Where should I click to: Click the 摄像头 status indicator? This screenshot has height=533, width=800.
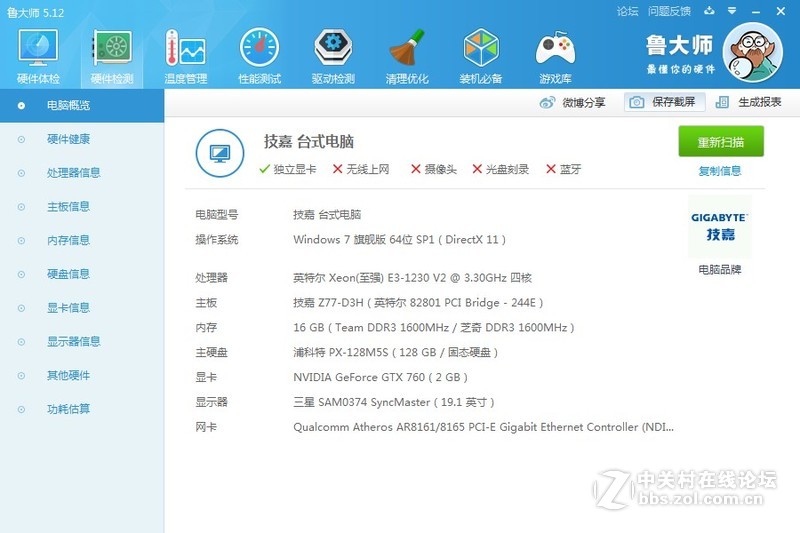434,169
